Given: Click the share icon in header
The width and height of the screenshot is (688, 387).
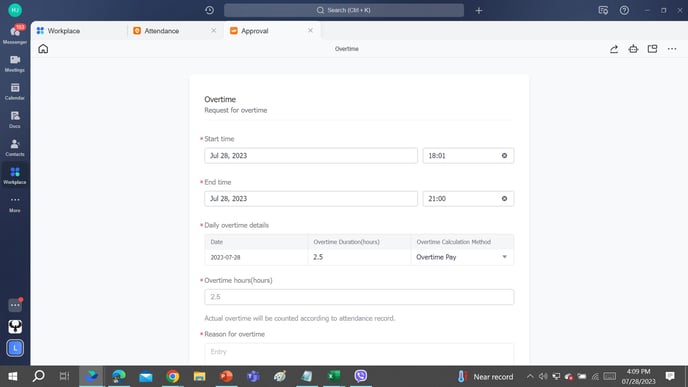Looking at the screenshot, I should (614, 49).
